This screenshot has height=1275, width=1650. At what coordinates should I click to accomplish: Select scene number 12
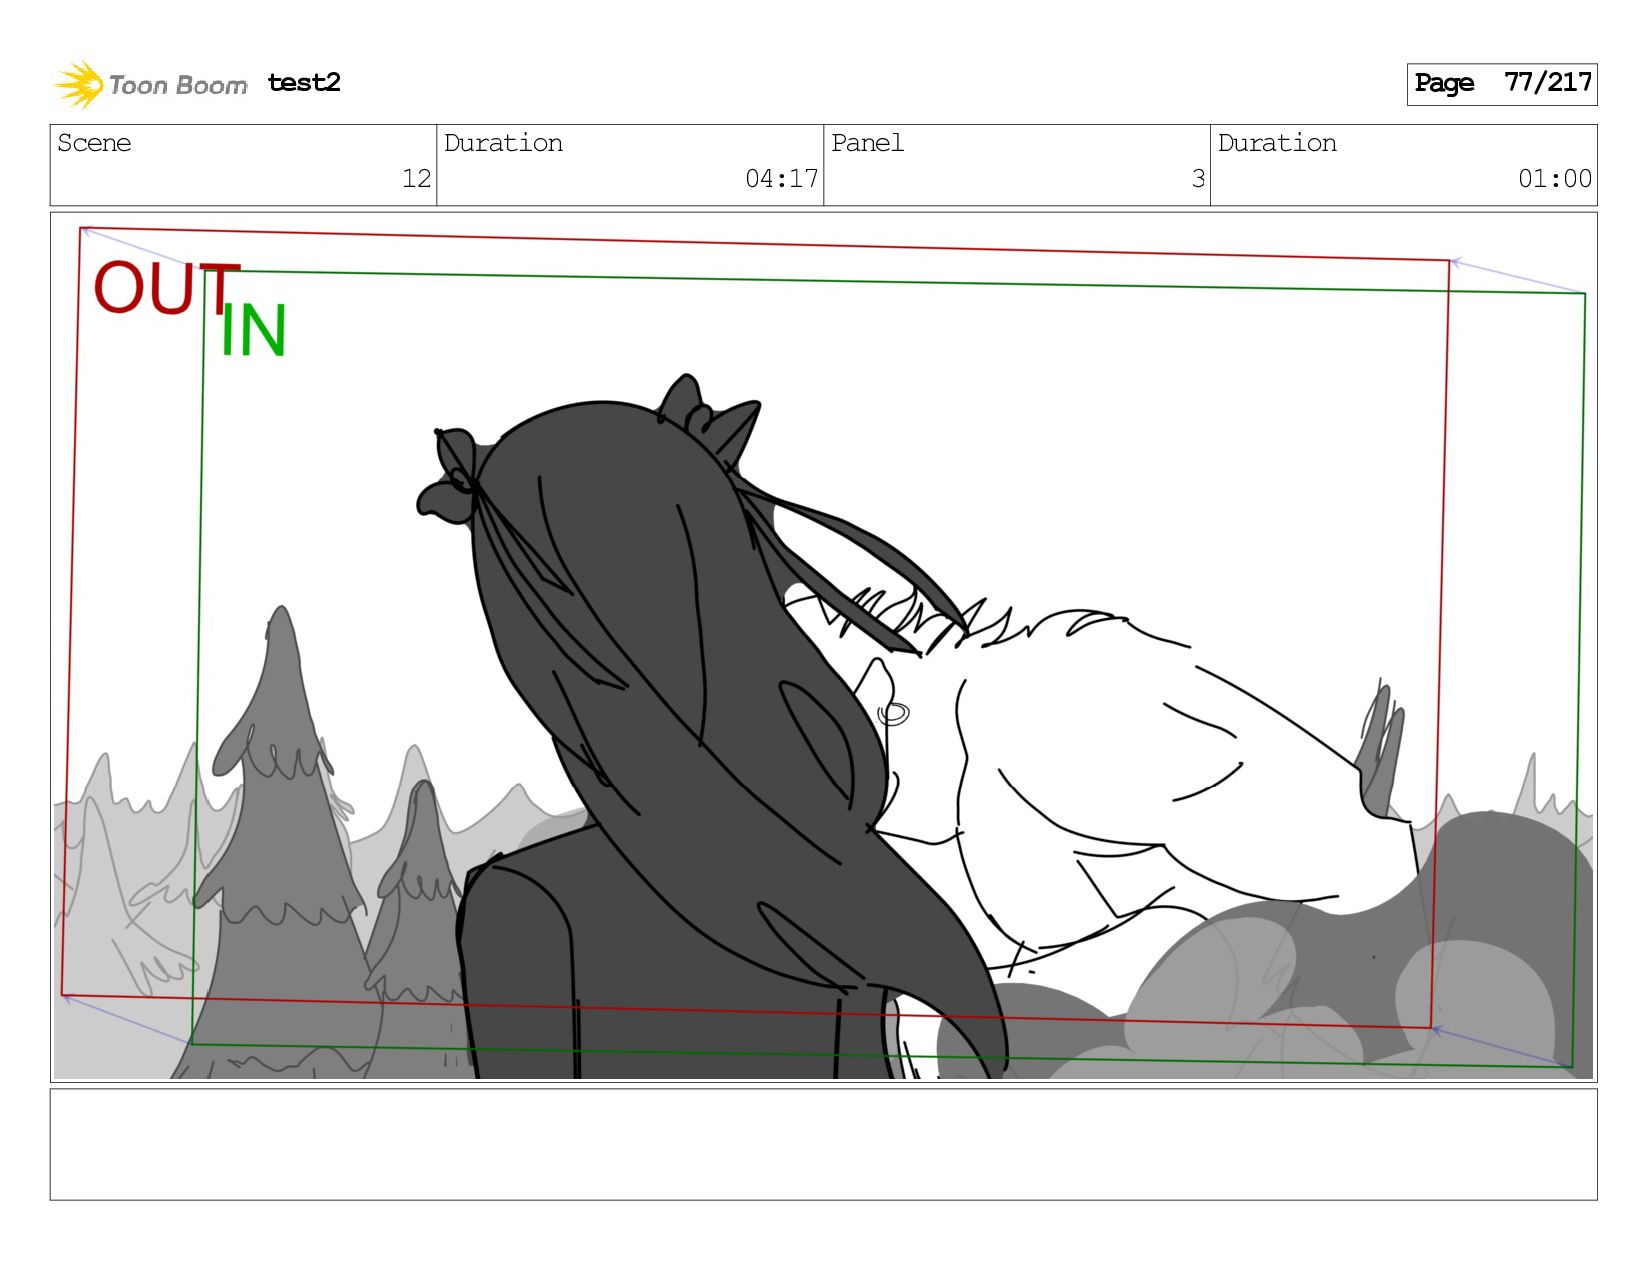(x=416, y=179)
